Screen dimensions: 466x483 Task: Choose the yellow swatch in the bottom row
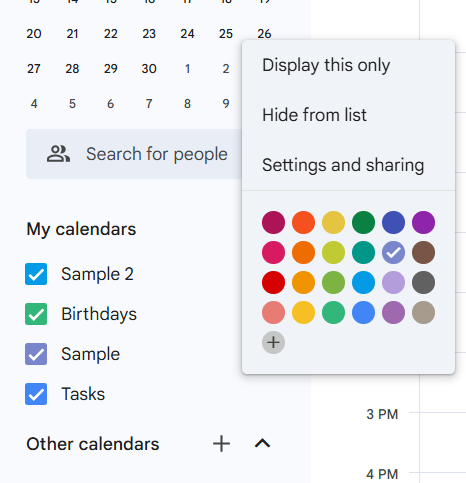(x=303, y=312)
